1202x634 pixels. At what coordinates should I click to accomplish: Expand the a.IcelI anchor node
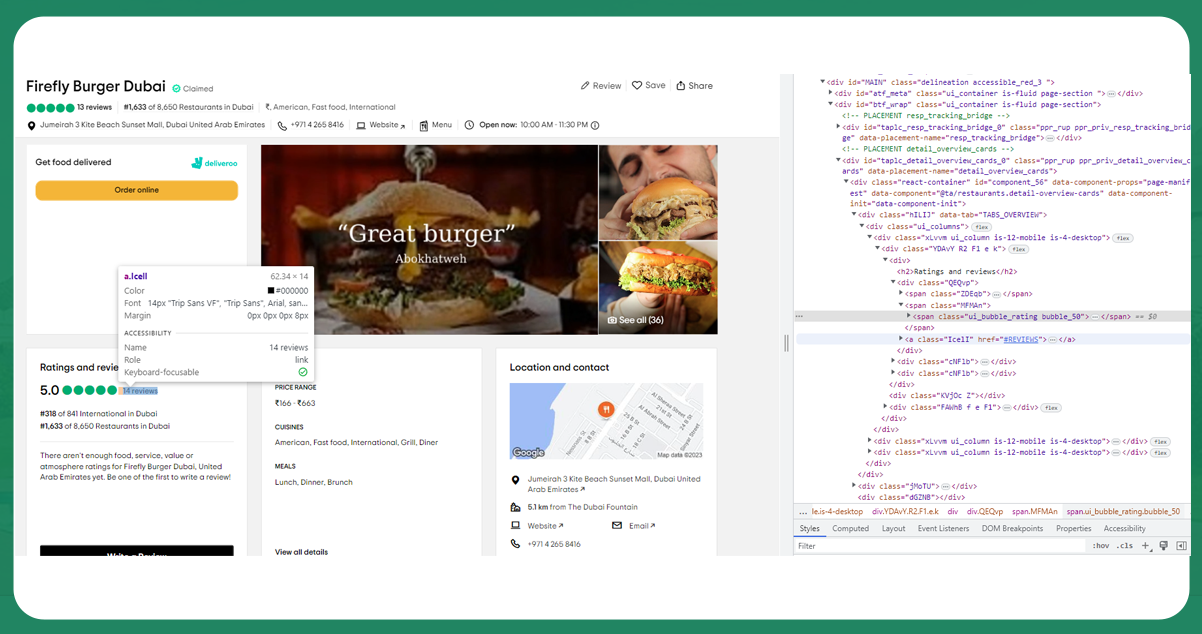(x=901, y=339)
